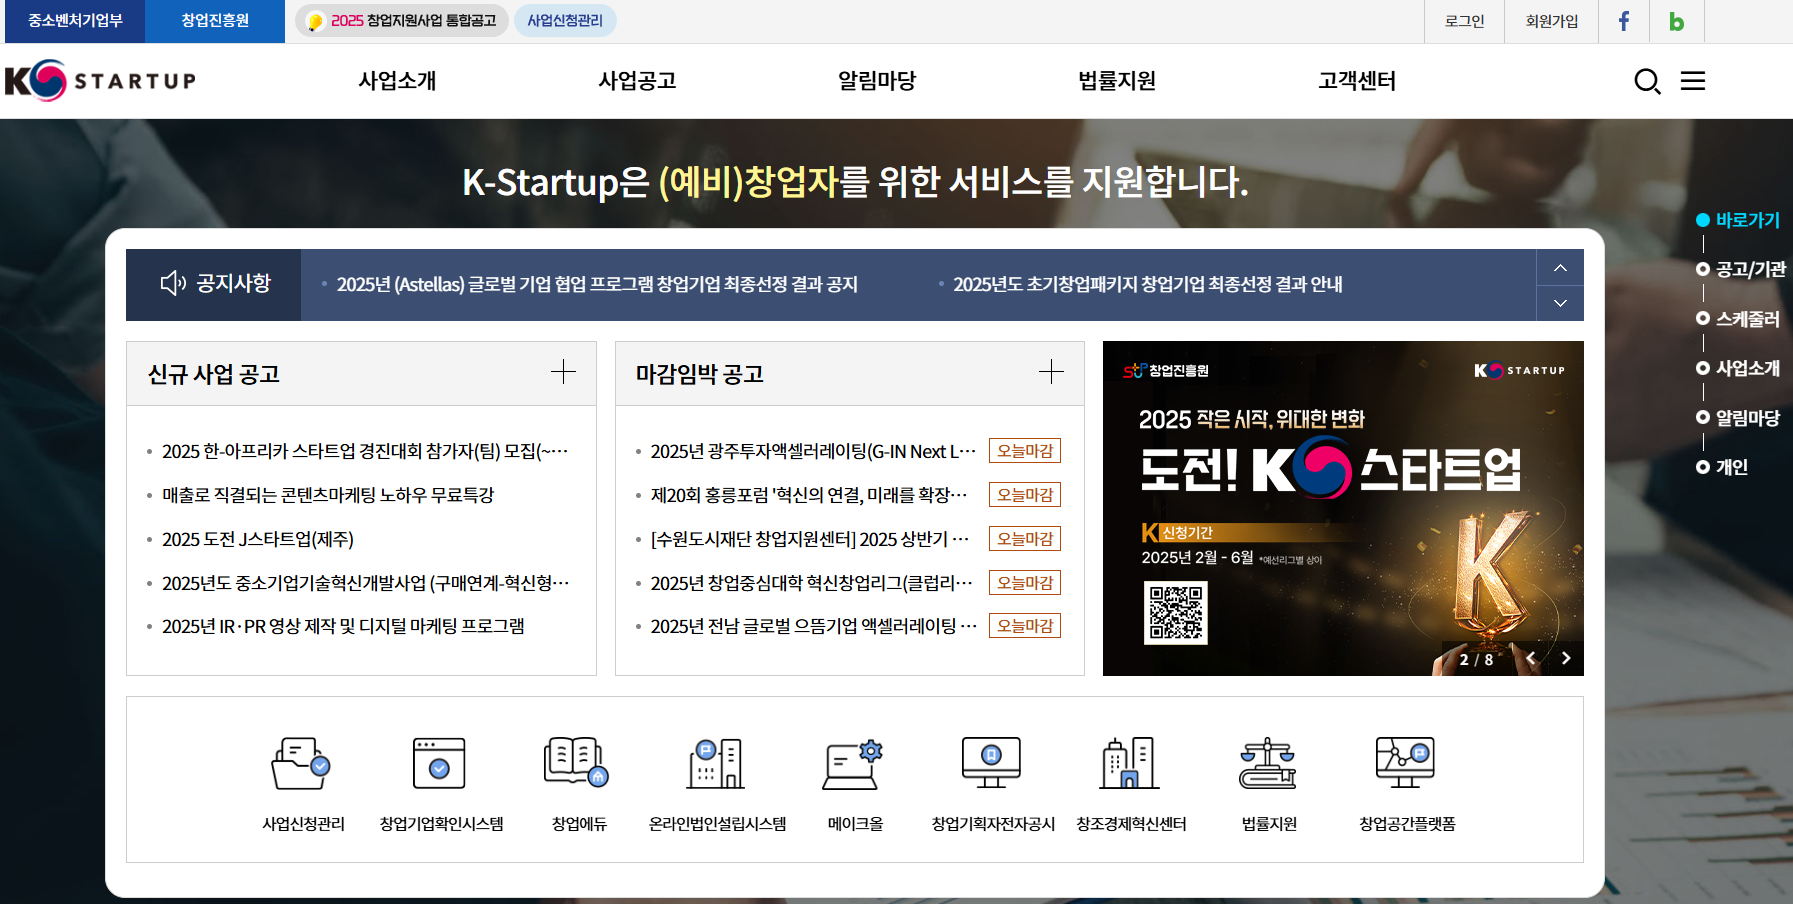Viewport: 1793px width, 904px height.
Task: Open the Naver blog 'b' icon
Action: 1676,21
